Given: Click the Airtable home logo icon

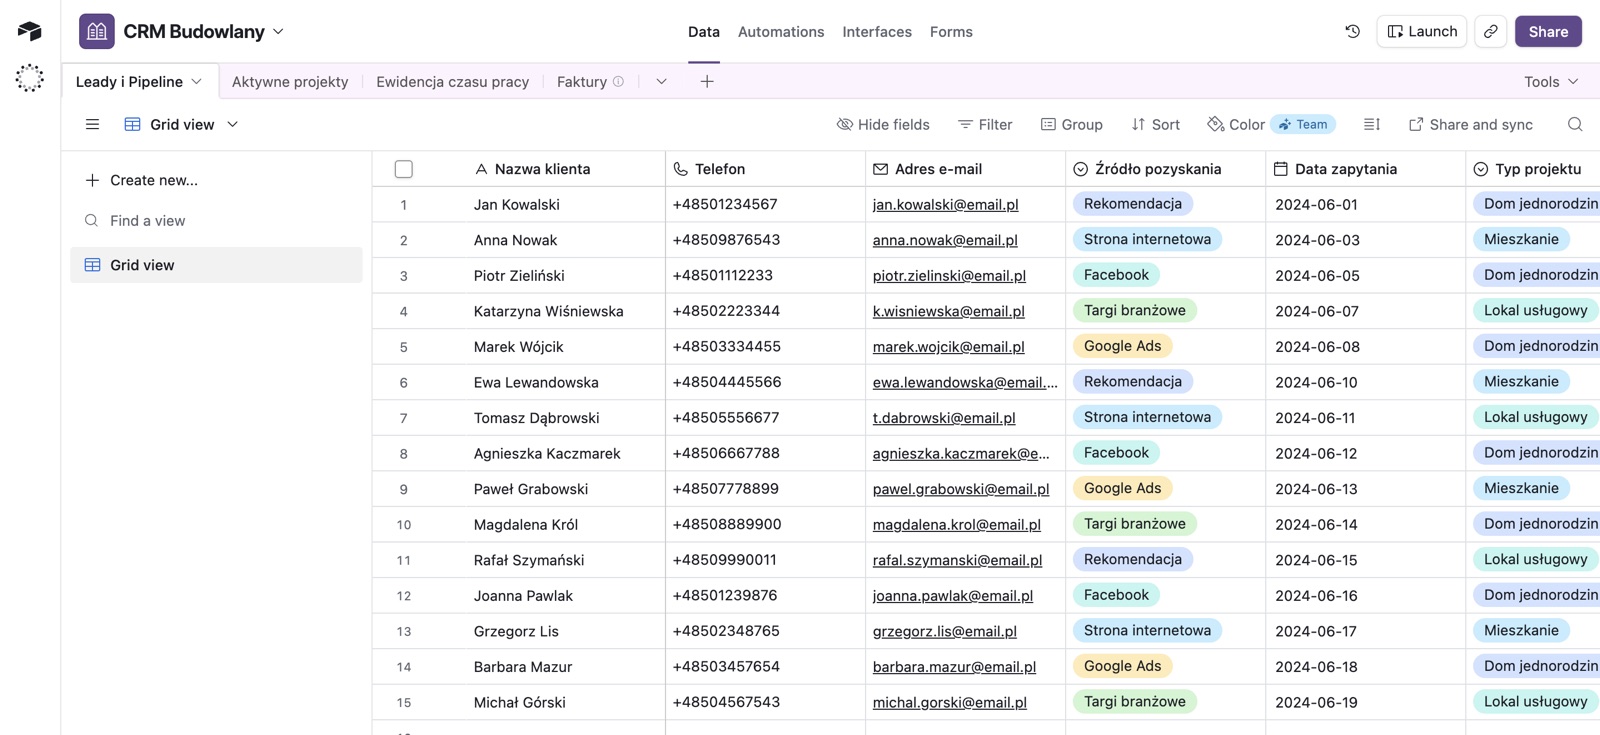Looking at the screenshot, I should tap(30, 31).
